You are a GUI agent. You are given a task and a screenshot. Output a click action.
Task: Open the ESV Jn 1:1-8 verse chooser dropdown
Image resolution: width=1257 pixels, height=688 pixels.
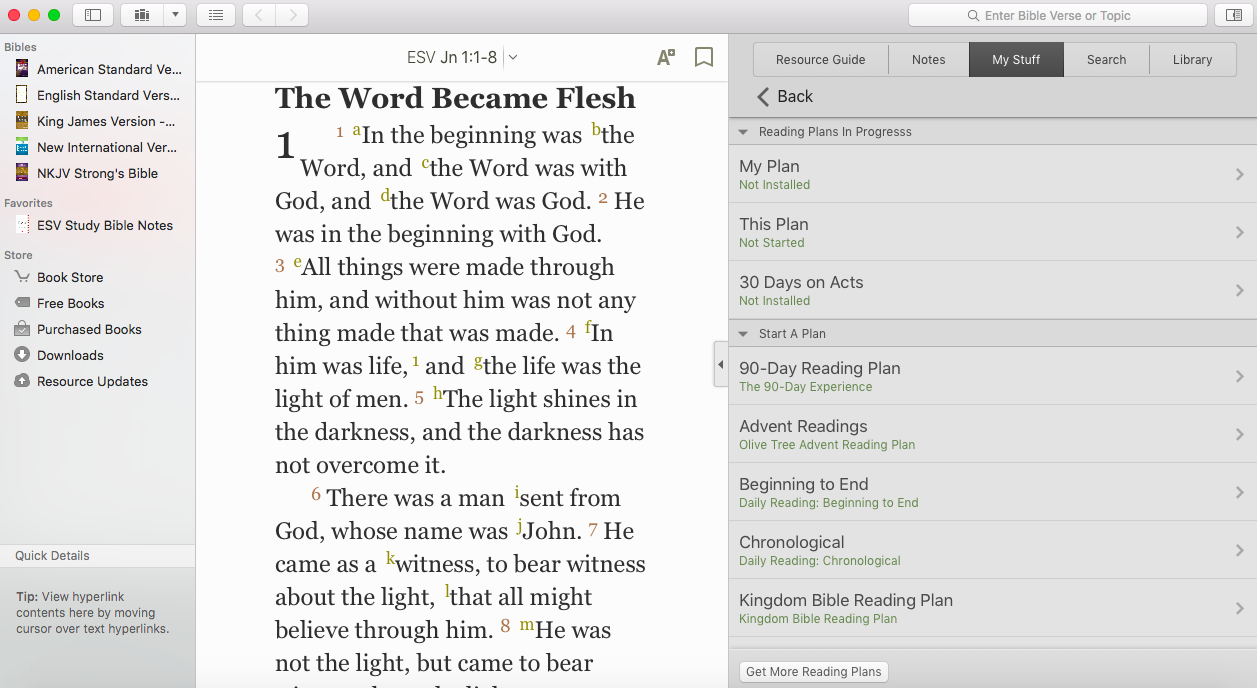click(513, 57)
